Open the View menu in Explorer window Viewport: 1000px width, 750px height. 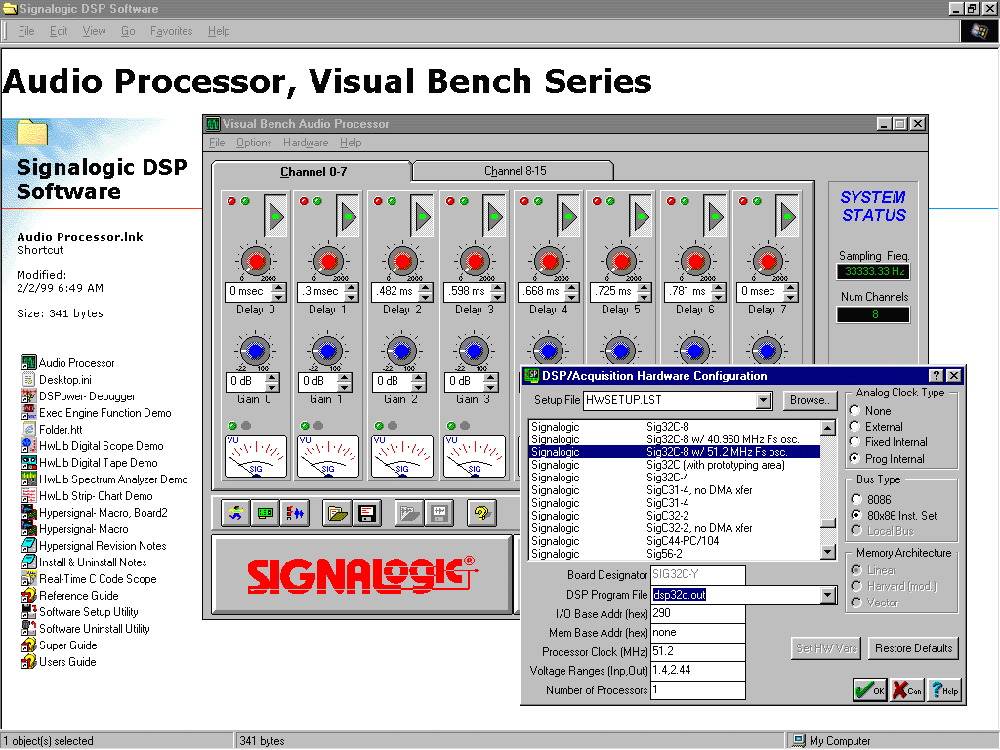tap(94, 31)
